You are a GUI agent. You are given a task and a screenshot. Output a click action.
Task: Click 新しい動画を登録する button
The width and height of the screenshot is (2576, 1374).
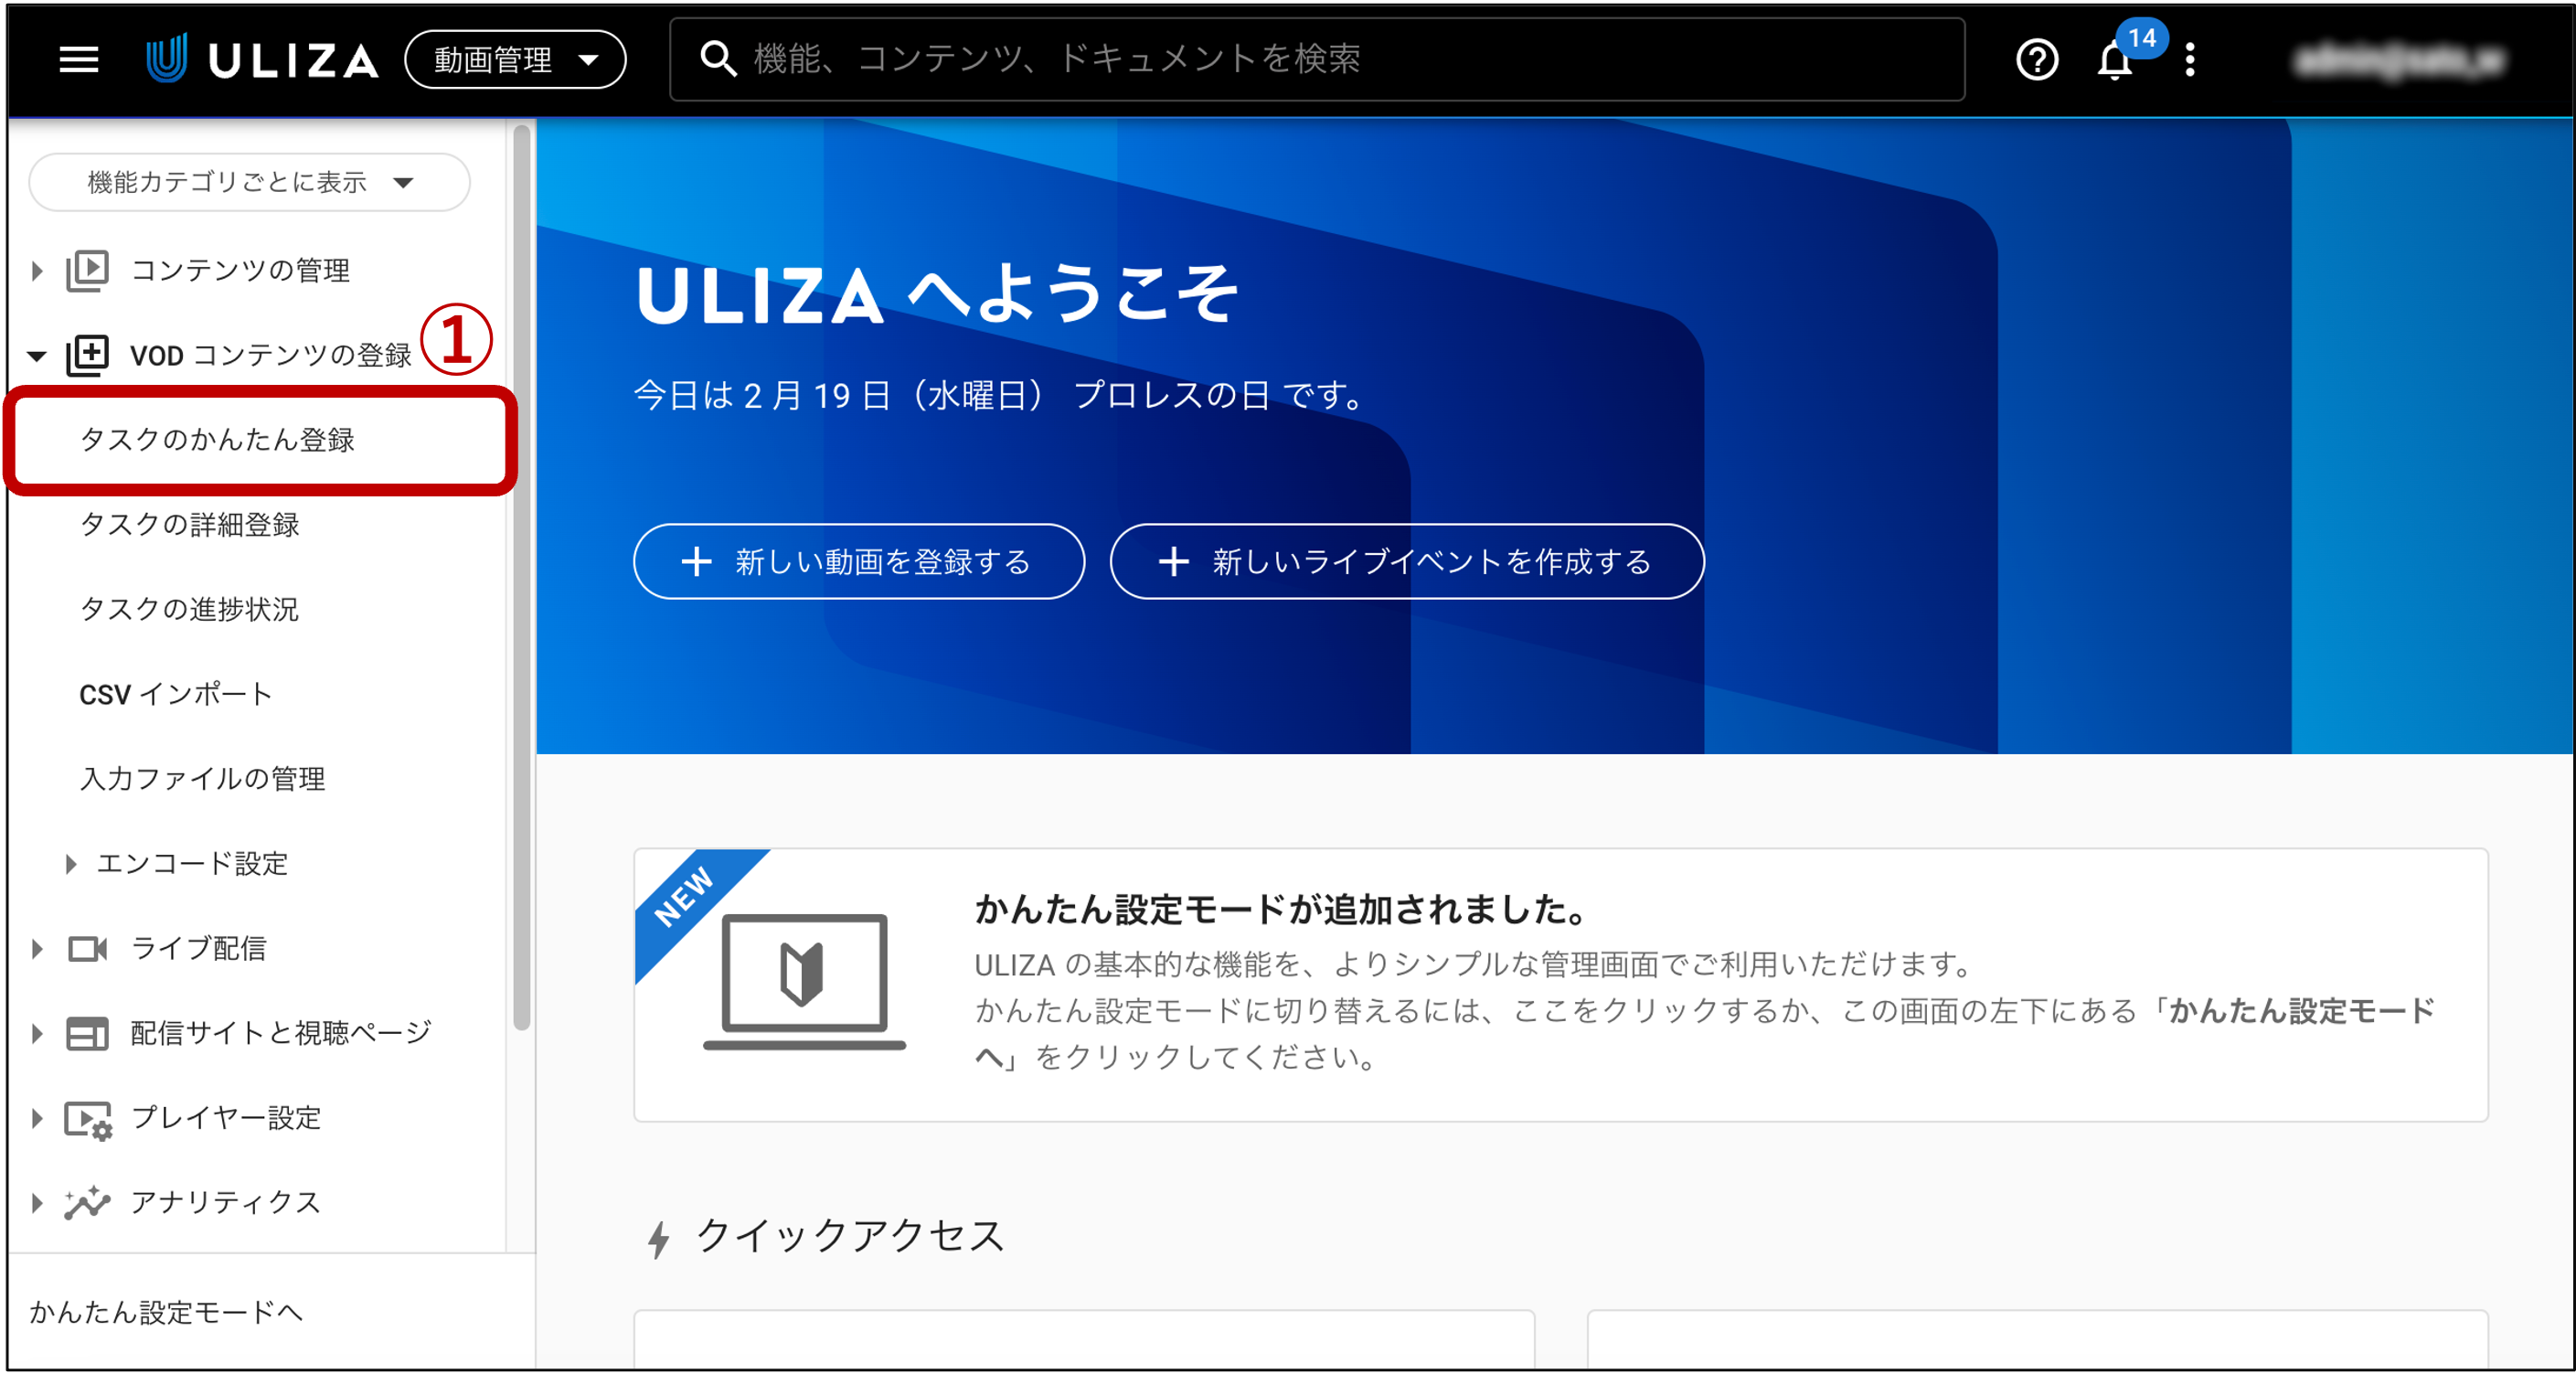click(859, 561)
